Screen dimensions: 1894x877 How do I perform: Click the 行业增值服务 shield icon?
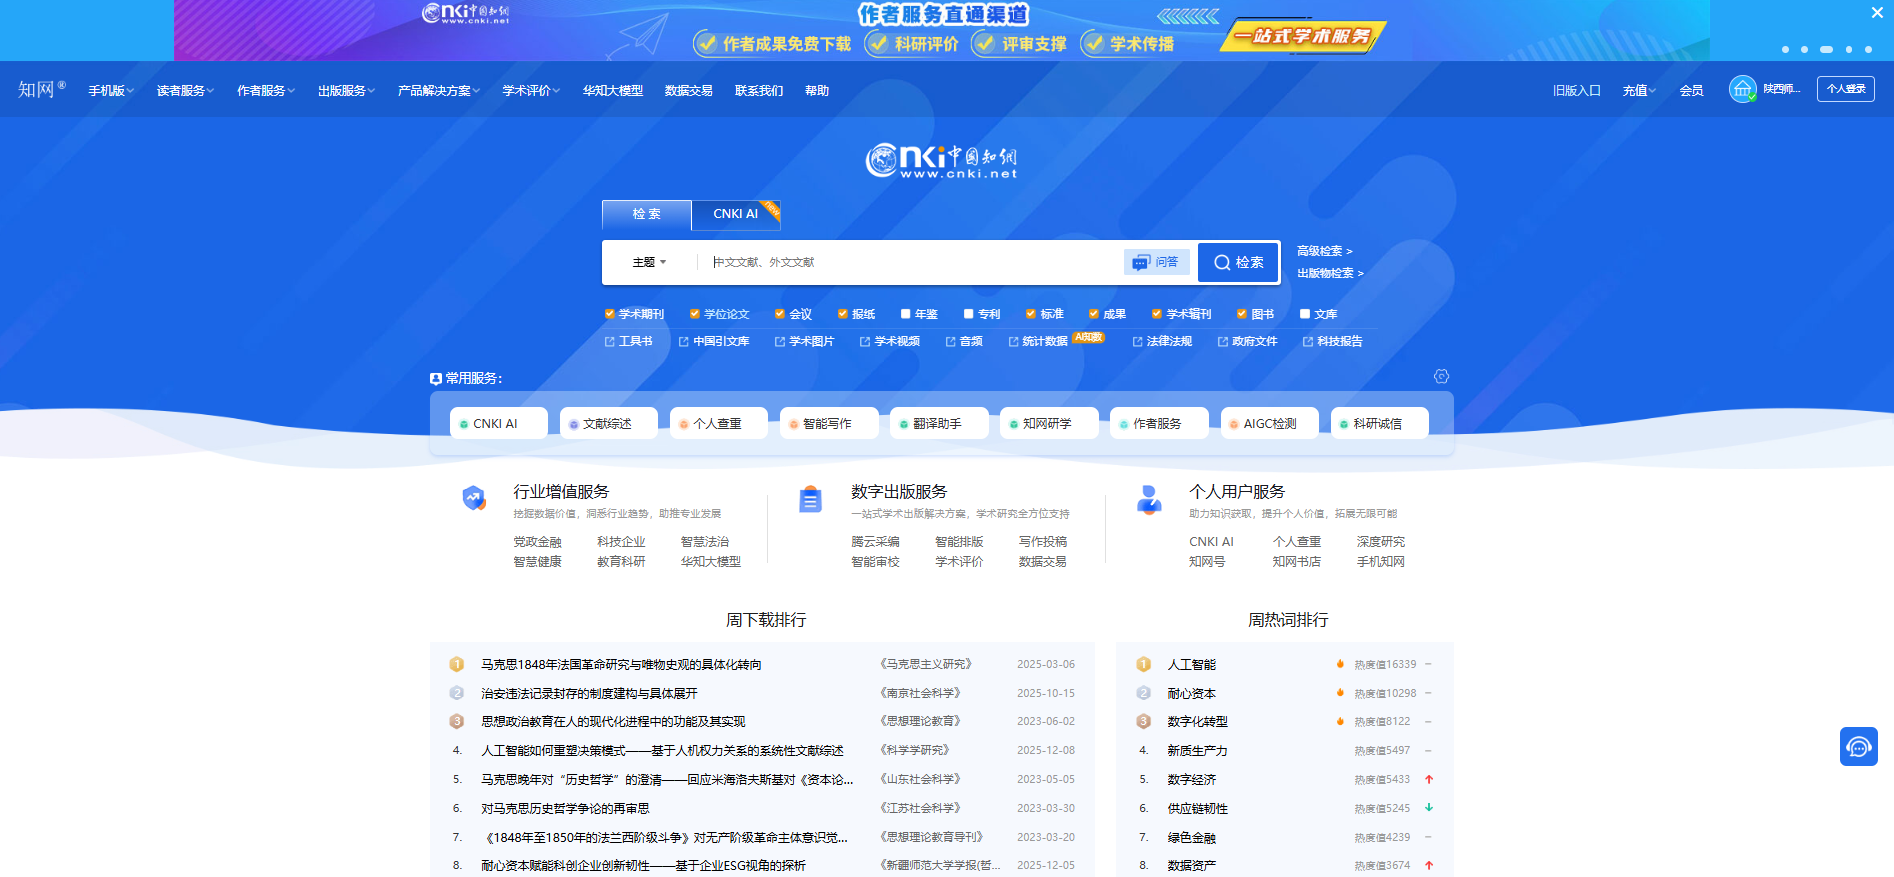click(474, 497)
